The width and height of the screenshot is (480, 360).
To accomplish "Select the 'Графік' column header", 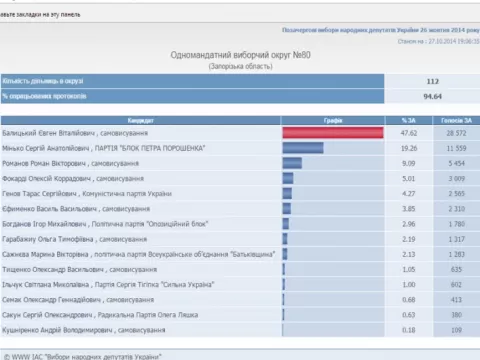I will [x=333, y=120].
